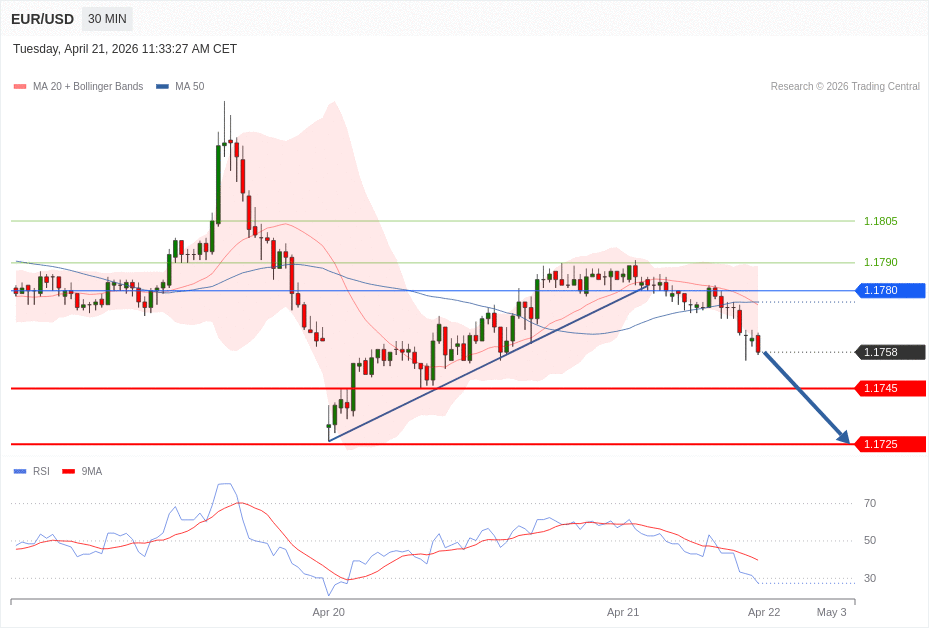
Task: Click the green 1.1805 resistance label
Action: click(880, 221)
